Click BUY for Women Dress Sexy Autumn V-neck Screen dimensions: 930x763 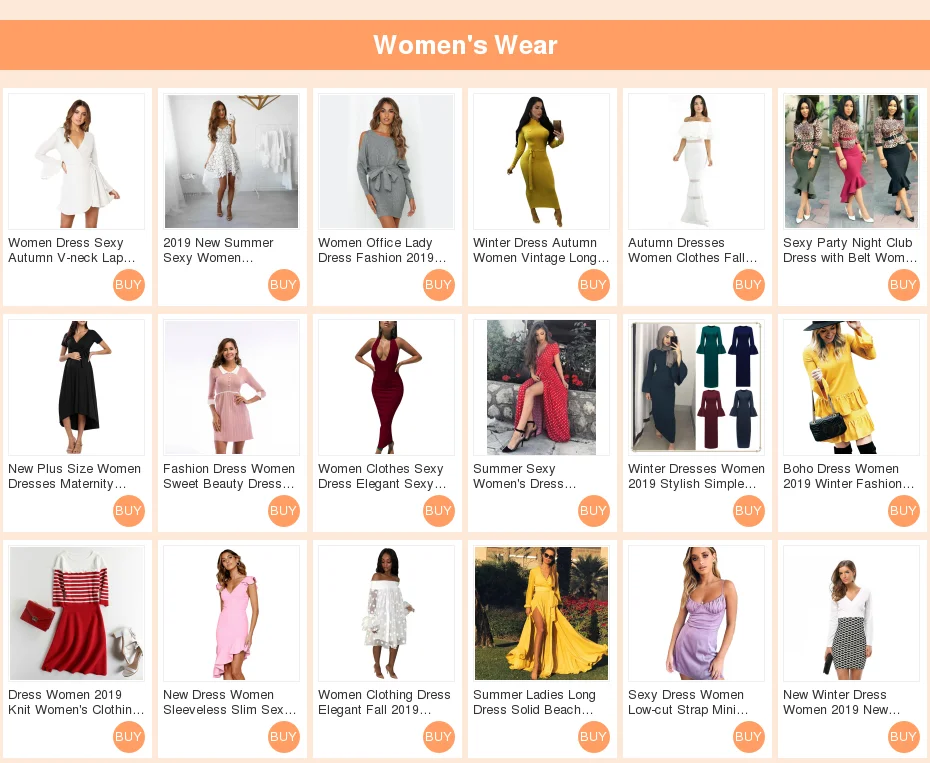point(129,285)
